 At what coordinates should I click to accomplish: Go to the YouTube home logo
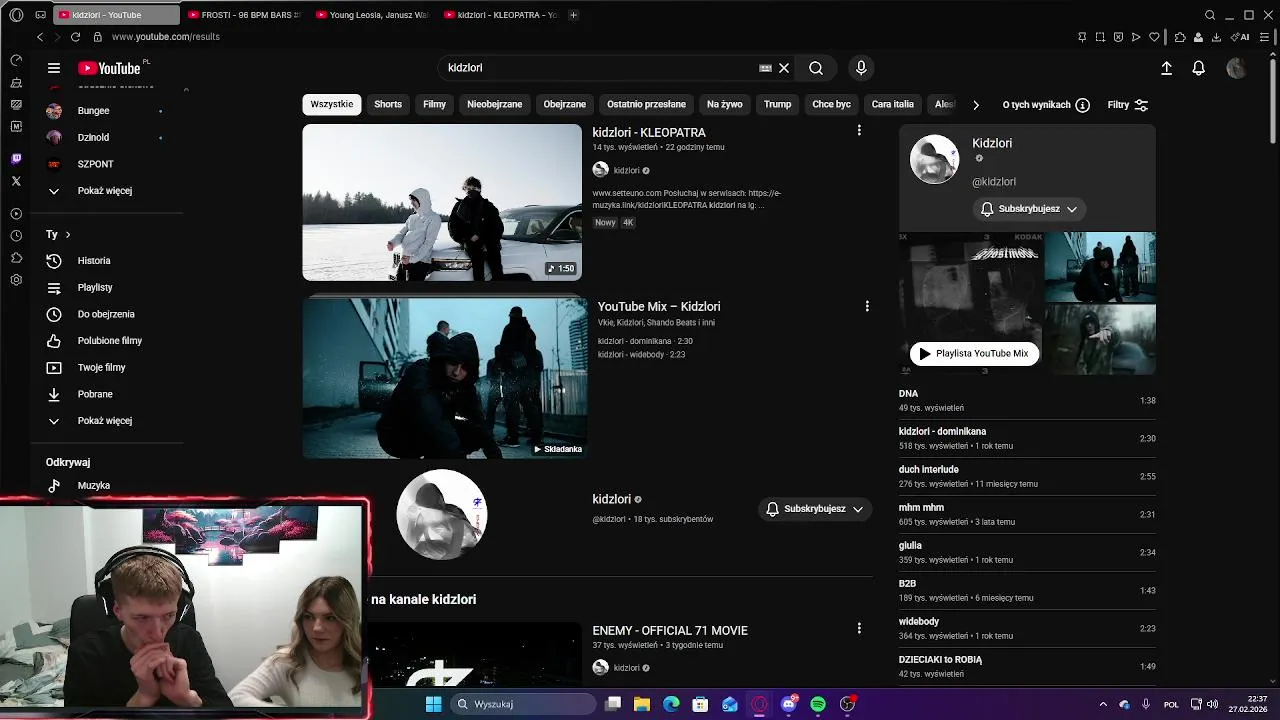click(x=110, y=68)
